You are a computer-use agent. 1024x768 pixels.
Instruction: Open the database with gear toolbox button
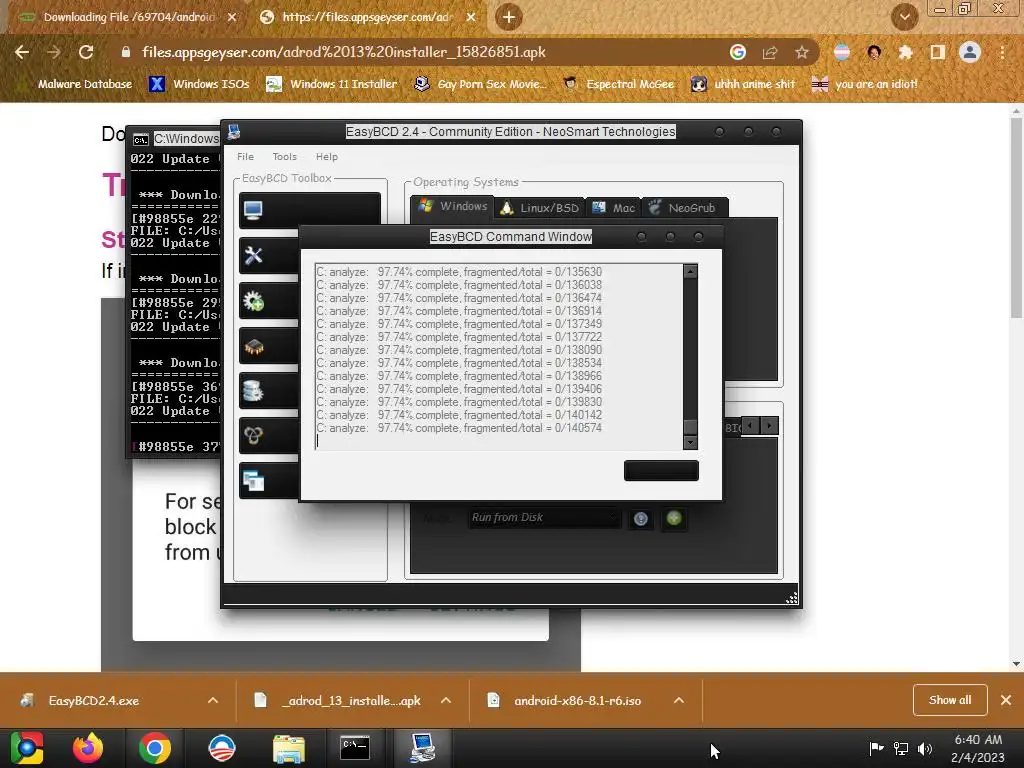pyautogui.click(x=269, y=391)
